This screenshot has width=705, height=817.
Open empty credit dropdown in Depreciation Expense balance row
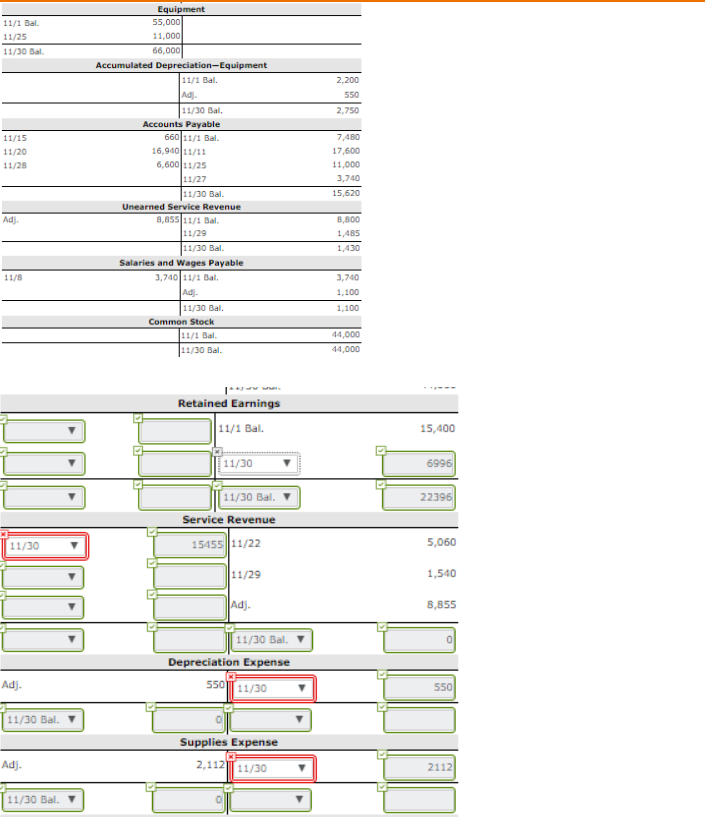click(270, 720)
